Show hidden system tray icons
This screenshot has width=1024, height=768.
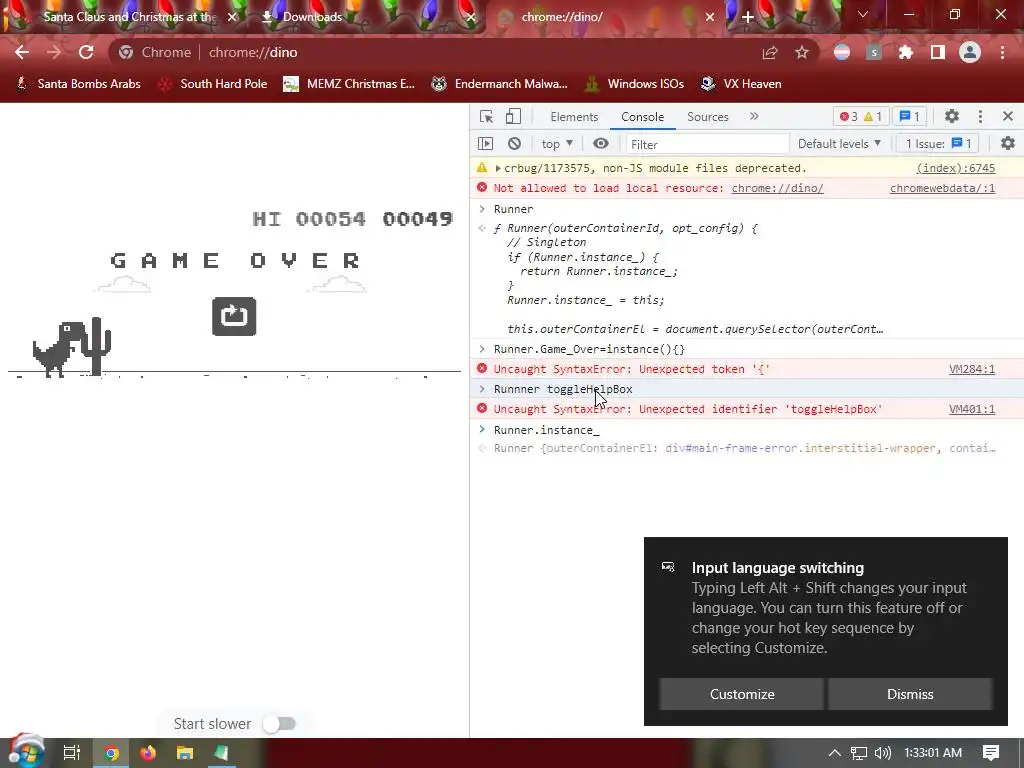834,753
